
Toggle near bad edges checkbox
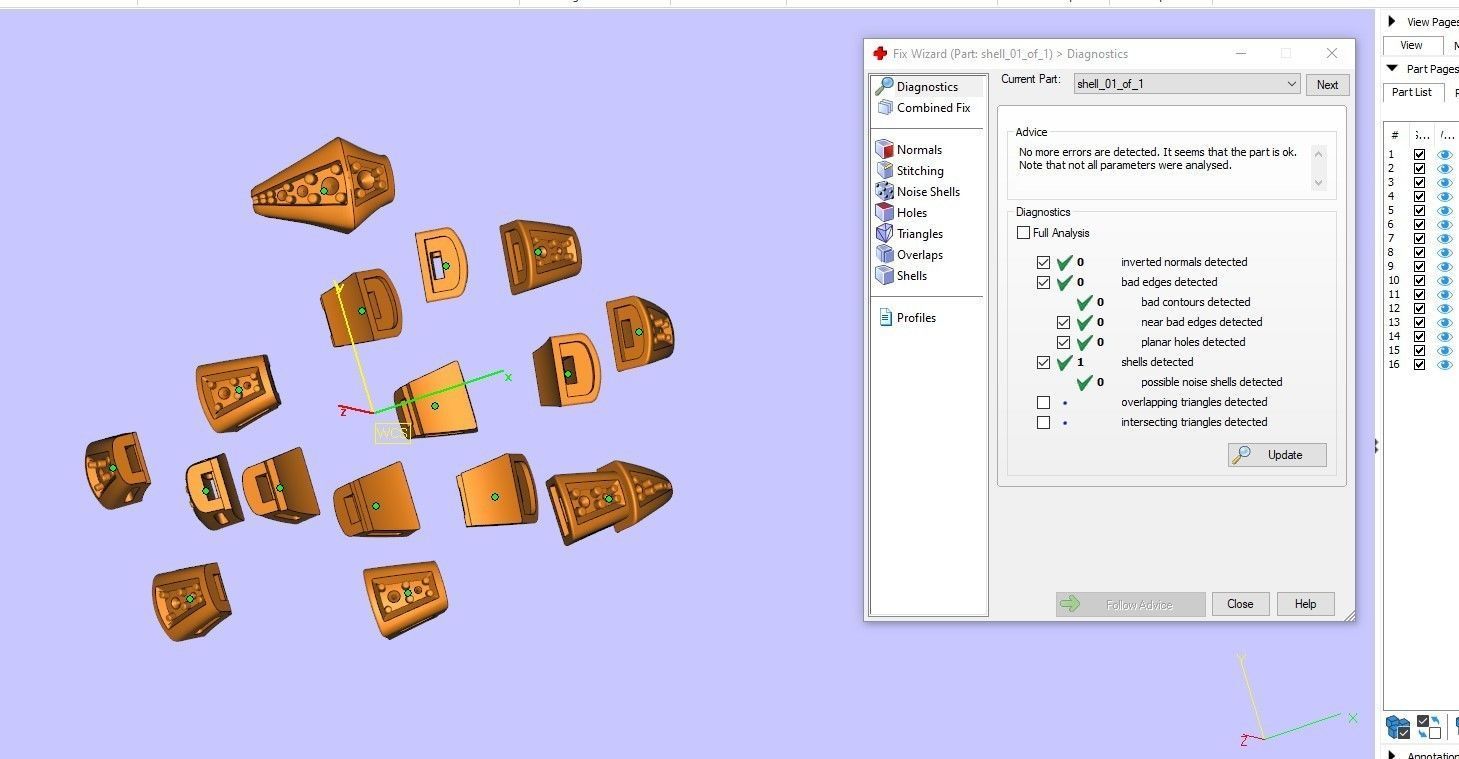coord(1064,322)
